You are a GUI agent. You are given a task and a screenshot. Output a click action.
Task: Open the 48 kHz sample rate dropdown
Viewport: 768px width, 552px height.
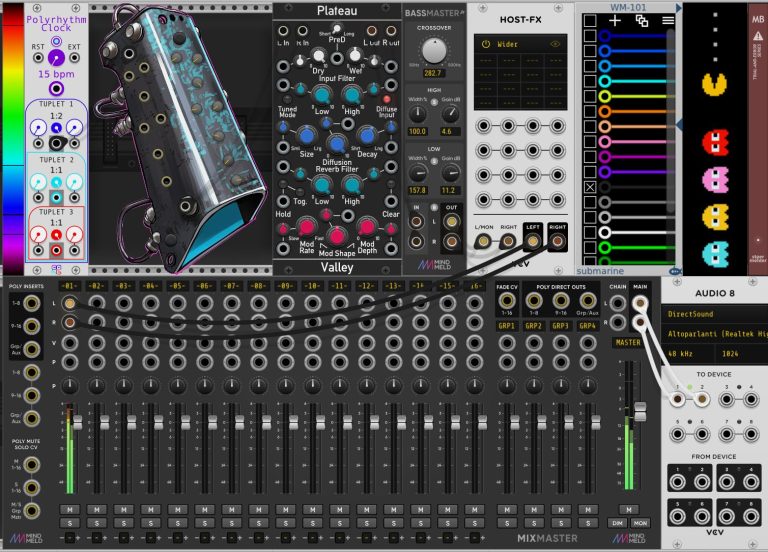(x=688, y=353)
